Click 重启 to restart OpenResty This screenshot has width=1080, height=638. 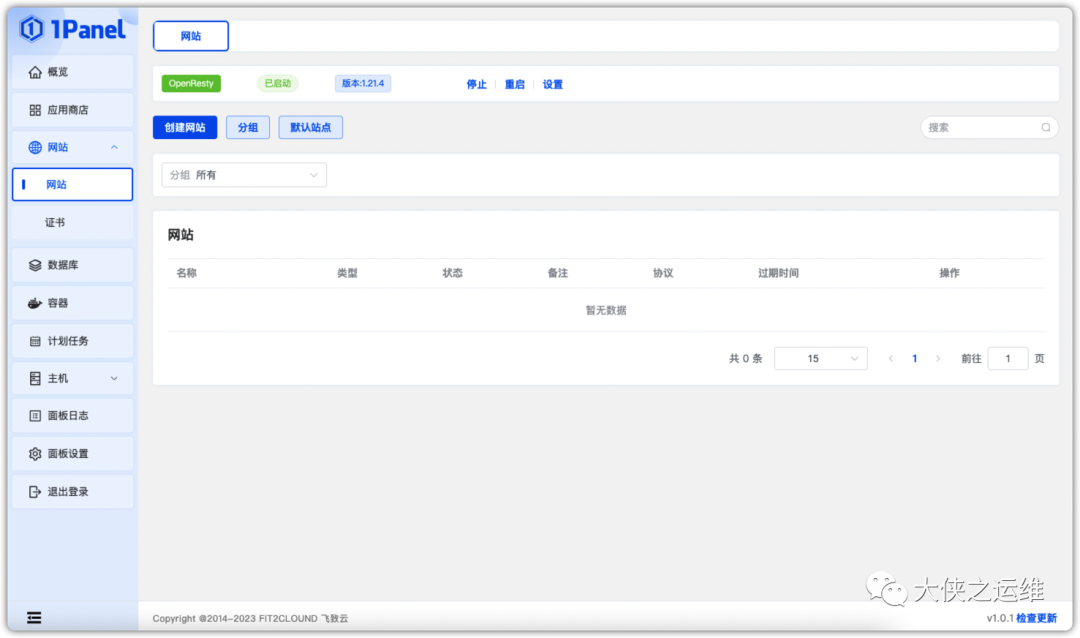pyautogui.click(x=515, y=84)
